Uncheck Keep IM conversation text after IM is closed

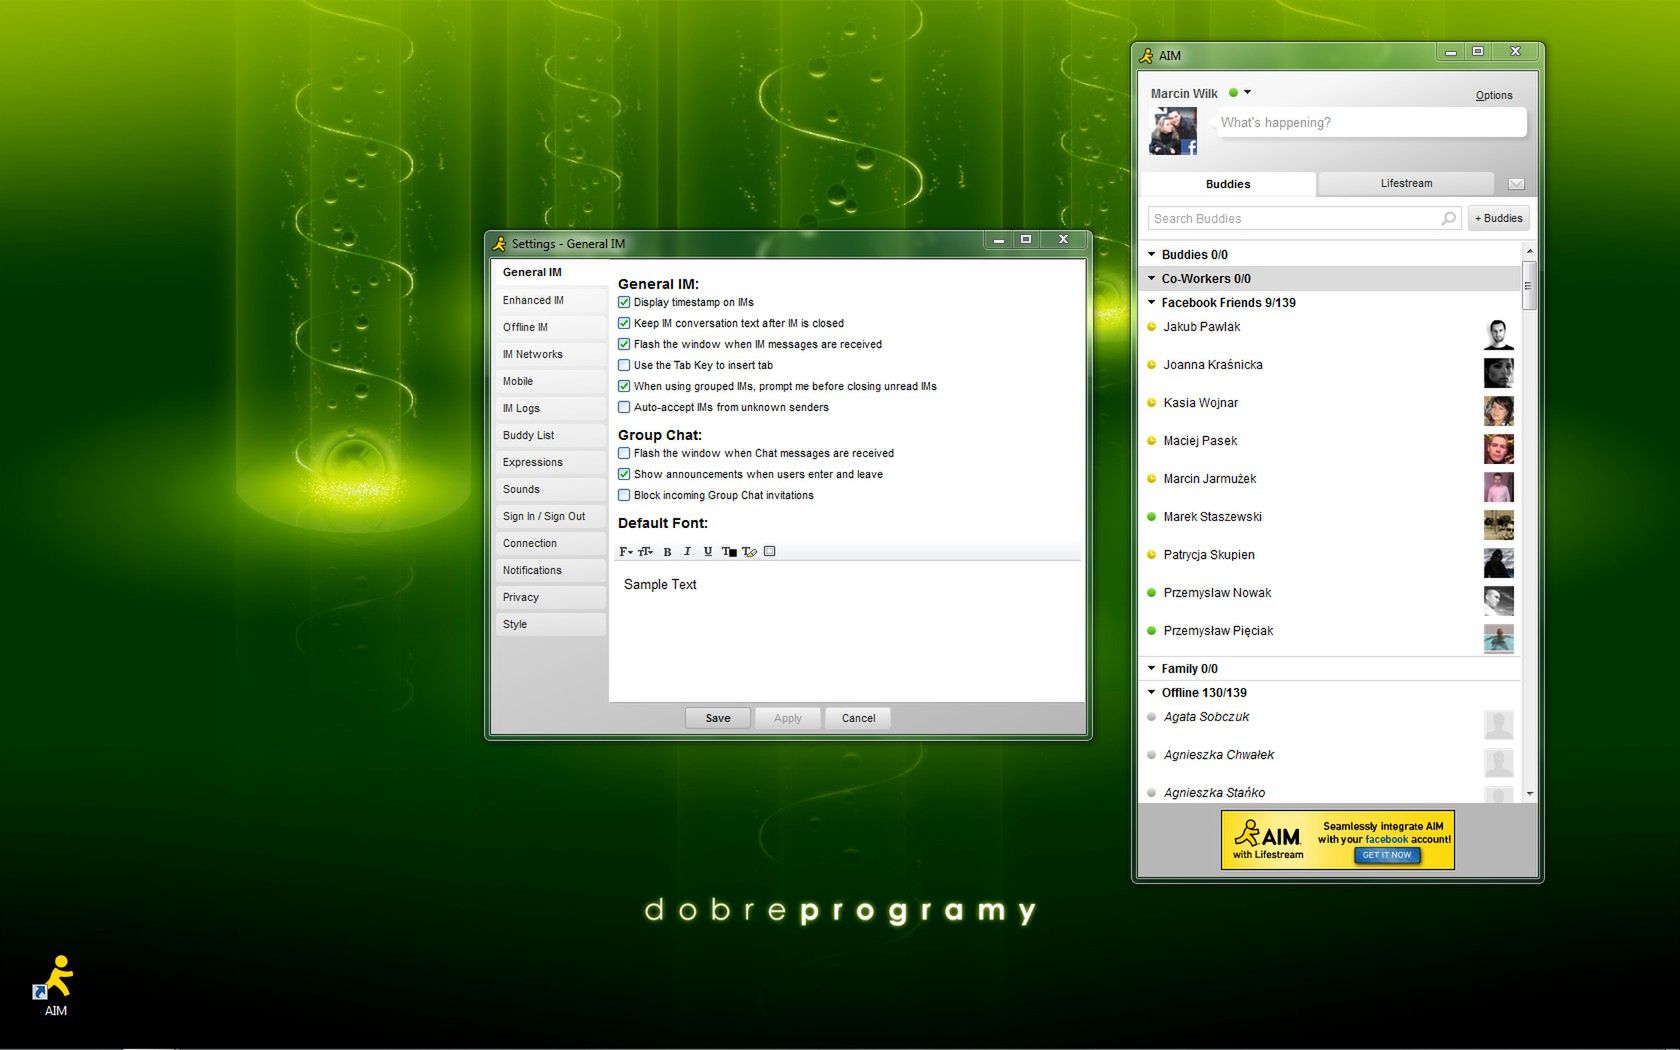tap(624, 323)
